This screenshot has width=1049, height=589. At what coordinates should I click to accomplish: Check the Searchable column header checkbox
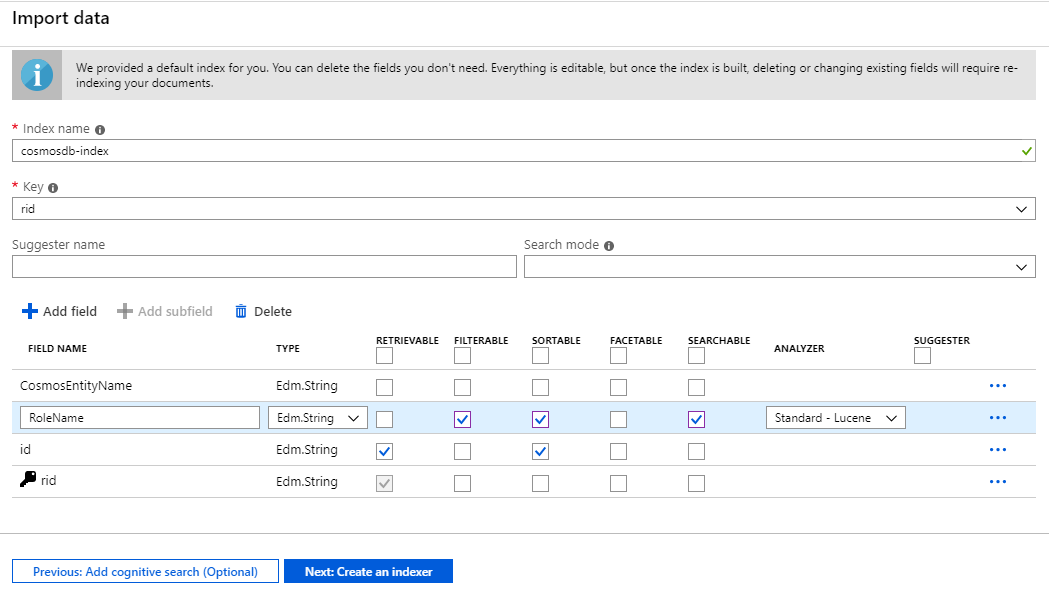click(x=696, y=355)
